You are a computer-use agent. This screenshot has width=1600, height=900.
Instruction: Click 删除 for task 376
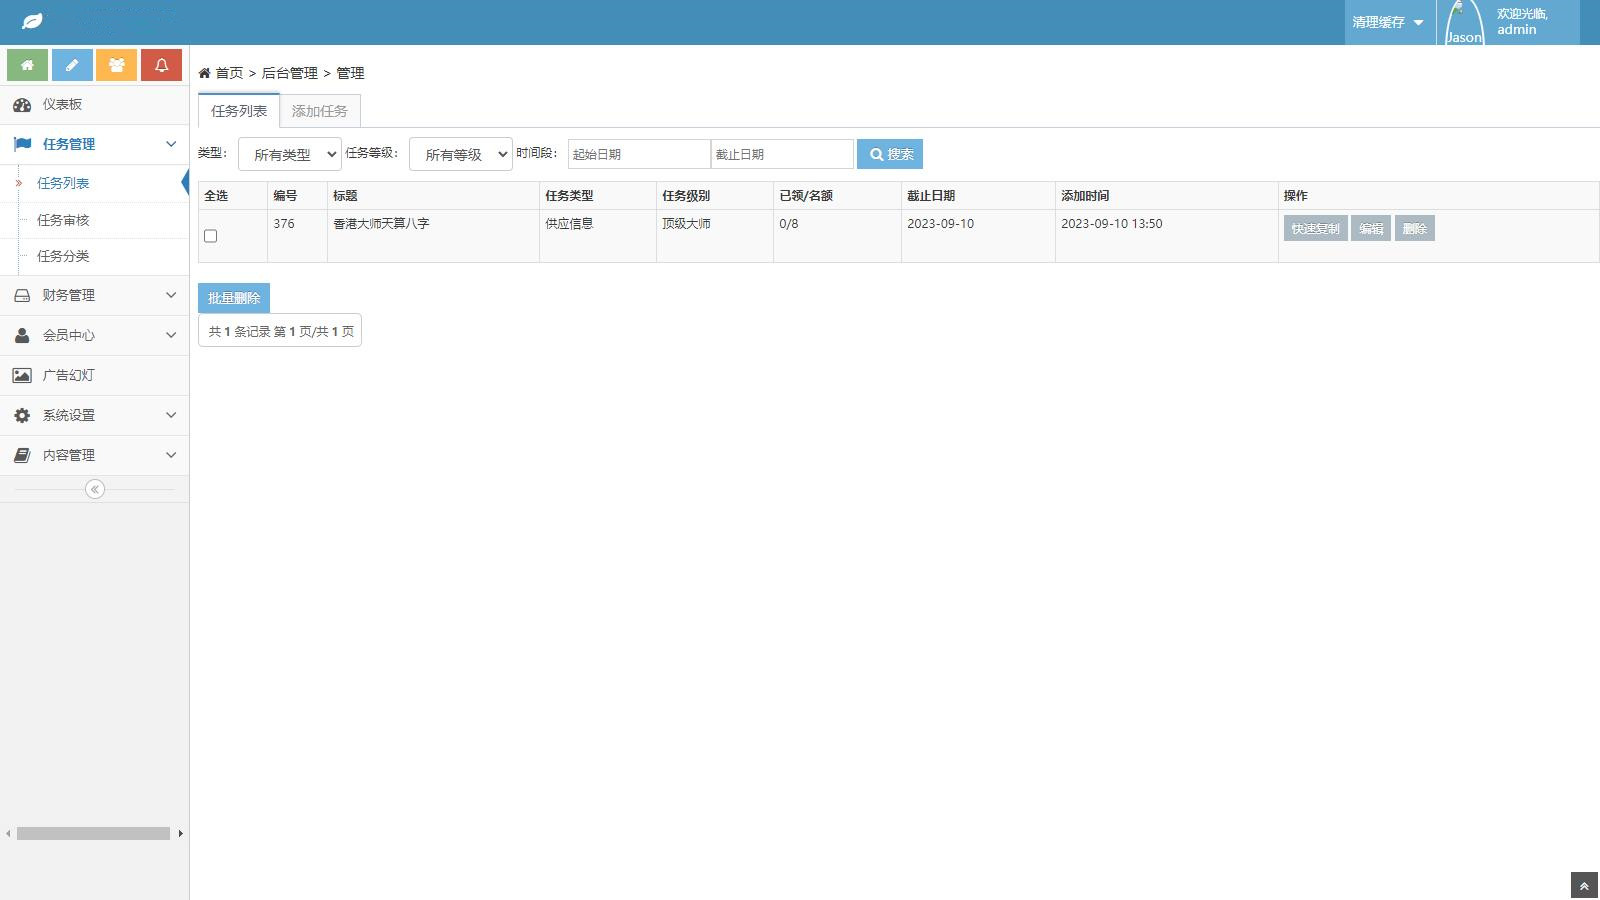click(x=1414, y=228)
